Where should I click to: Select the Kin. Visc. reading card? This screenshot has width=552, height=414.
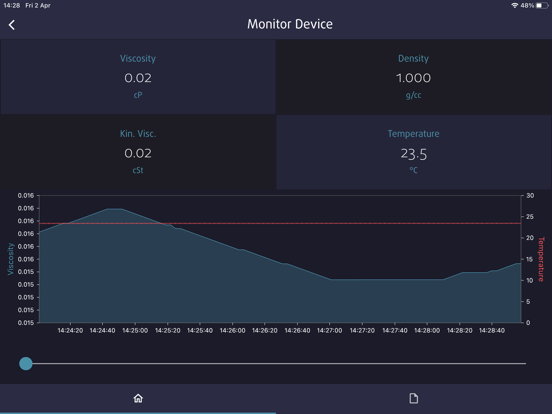138,152
